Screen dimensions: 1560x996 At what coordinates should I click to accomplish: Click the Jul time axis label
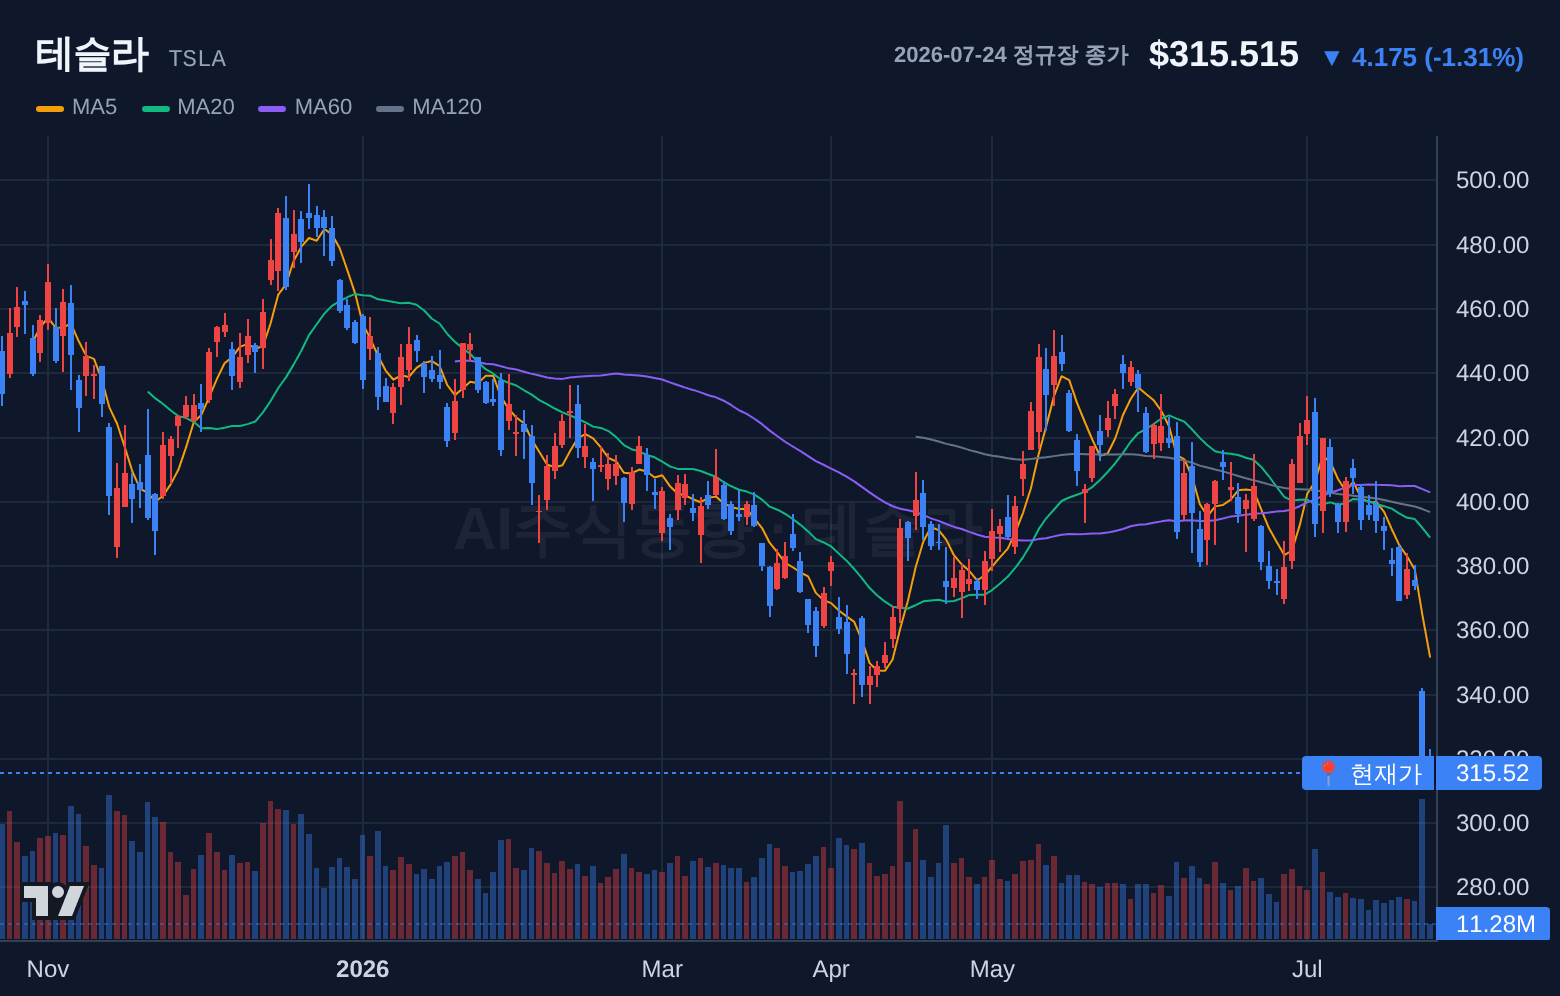[1307, 969]
